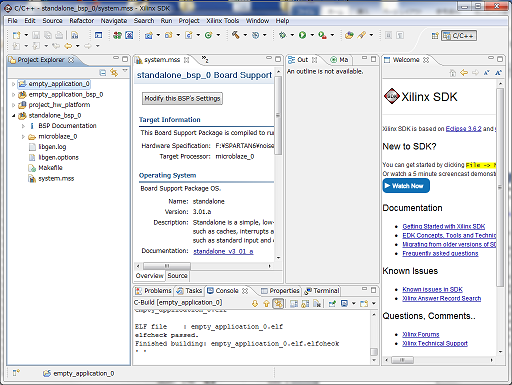
Task: Click the system.mss editor vertical scrollbar
Action: point(278,115)
